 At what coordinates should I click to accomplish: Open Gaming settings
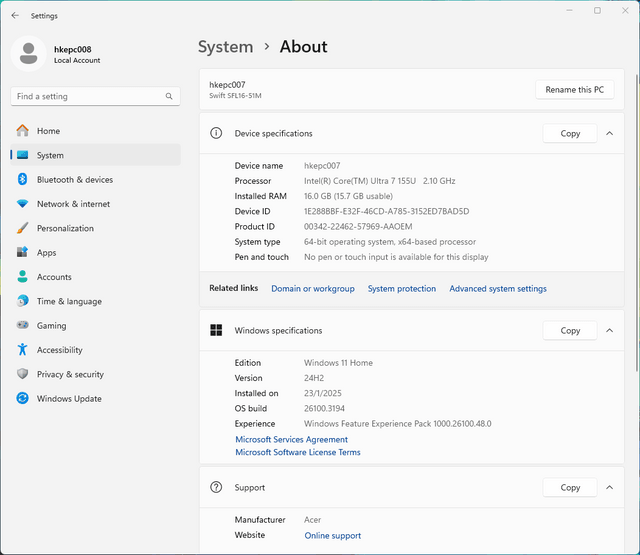click(95, 325)
